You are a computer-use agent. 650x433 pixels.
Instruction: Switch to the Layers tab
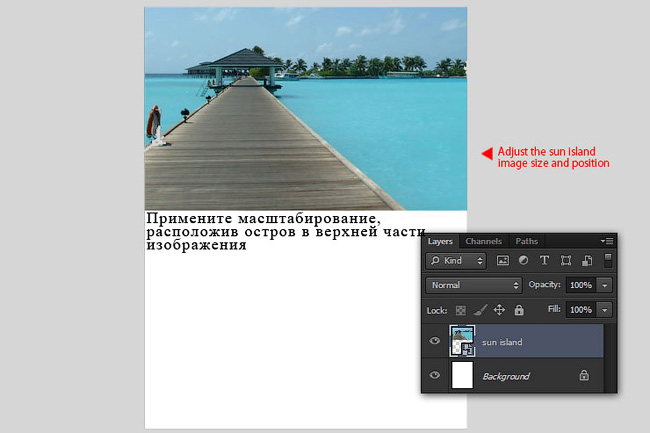pos(440,241)
